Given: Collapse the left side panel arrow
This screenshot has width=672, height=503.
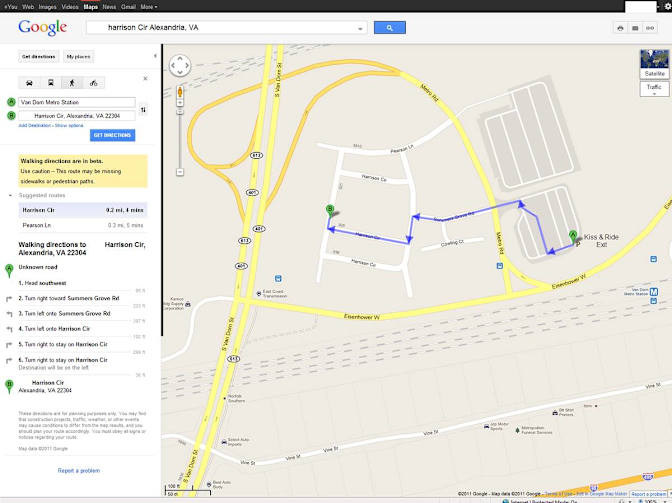Looking at the screenshot, I should click(155, 56).
